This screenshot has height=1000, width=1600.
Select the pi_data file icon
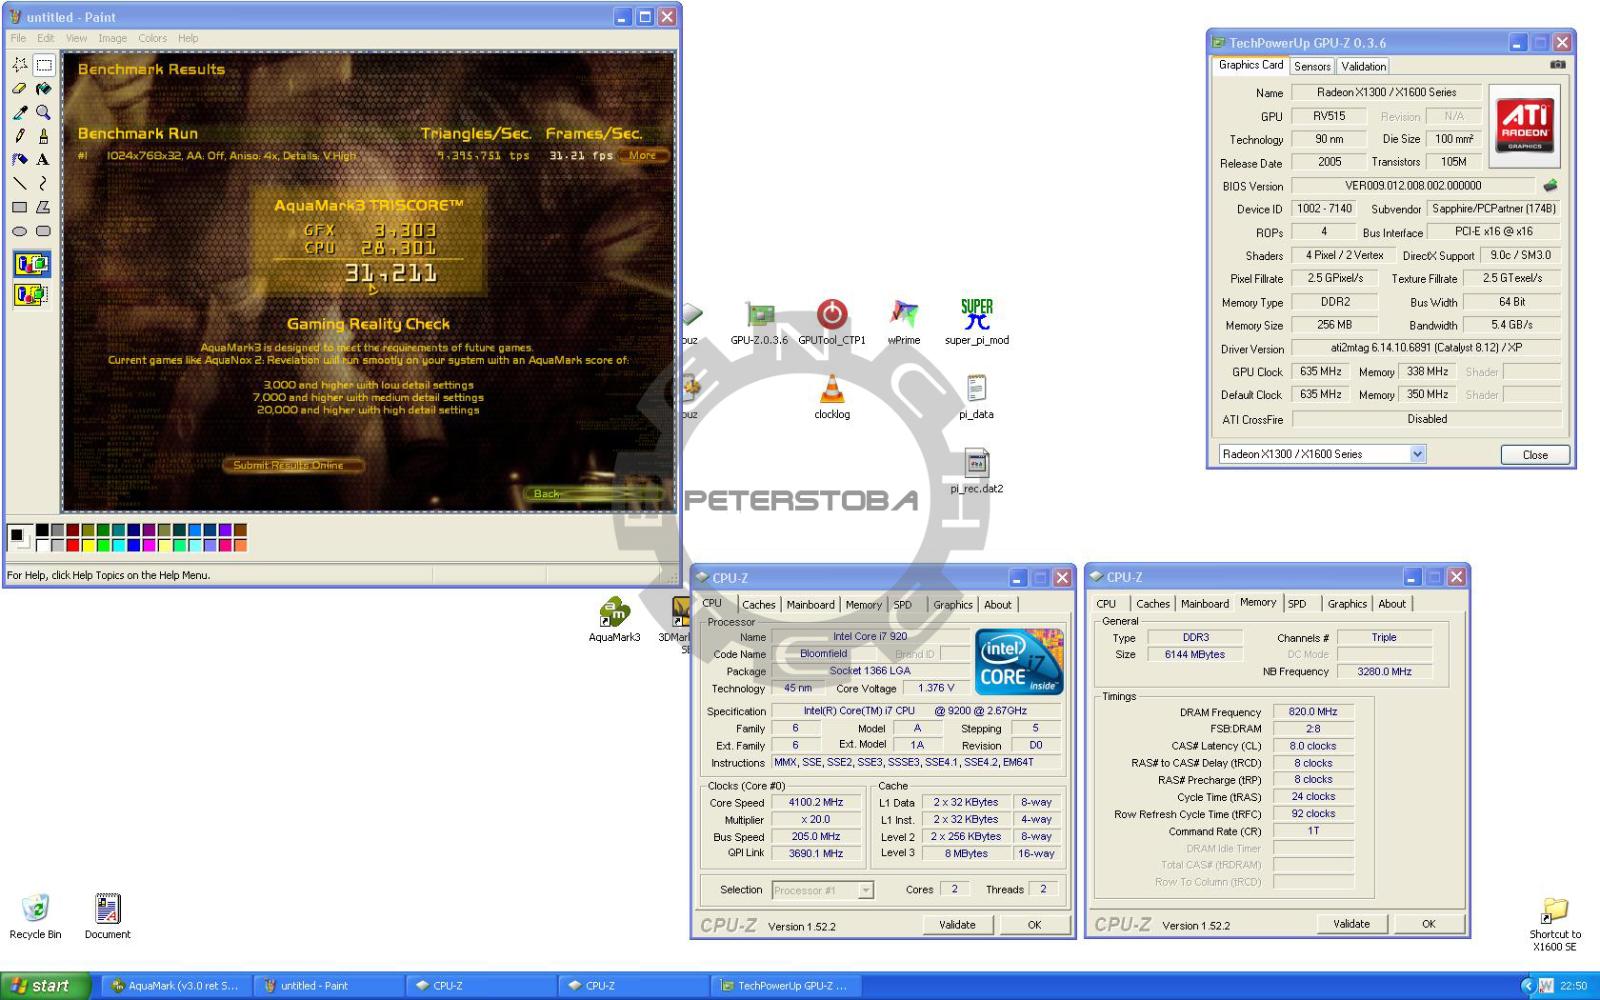[x=977, y=396]
